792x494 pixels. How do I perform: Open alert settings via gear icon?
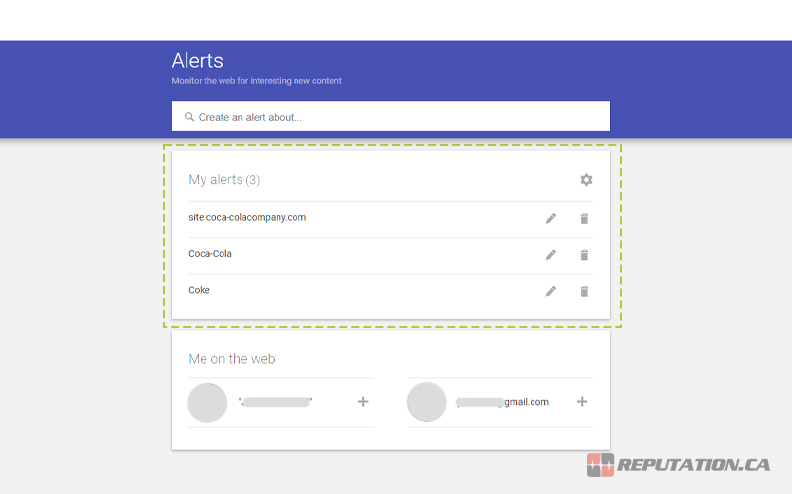[586, 180]
